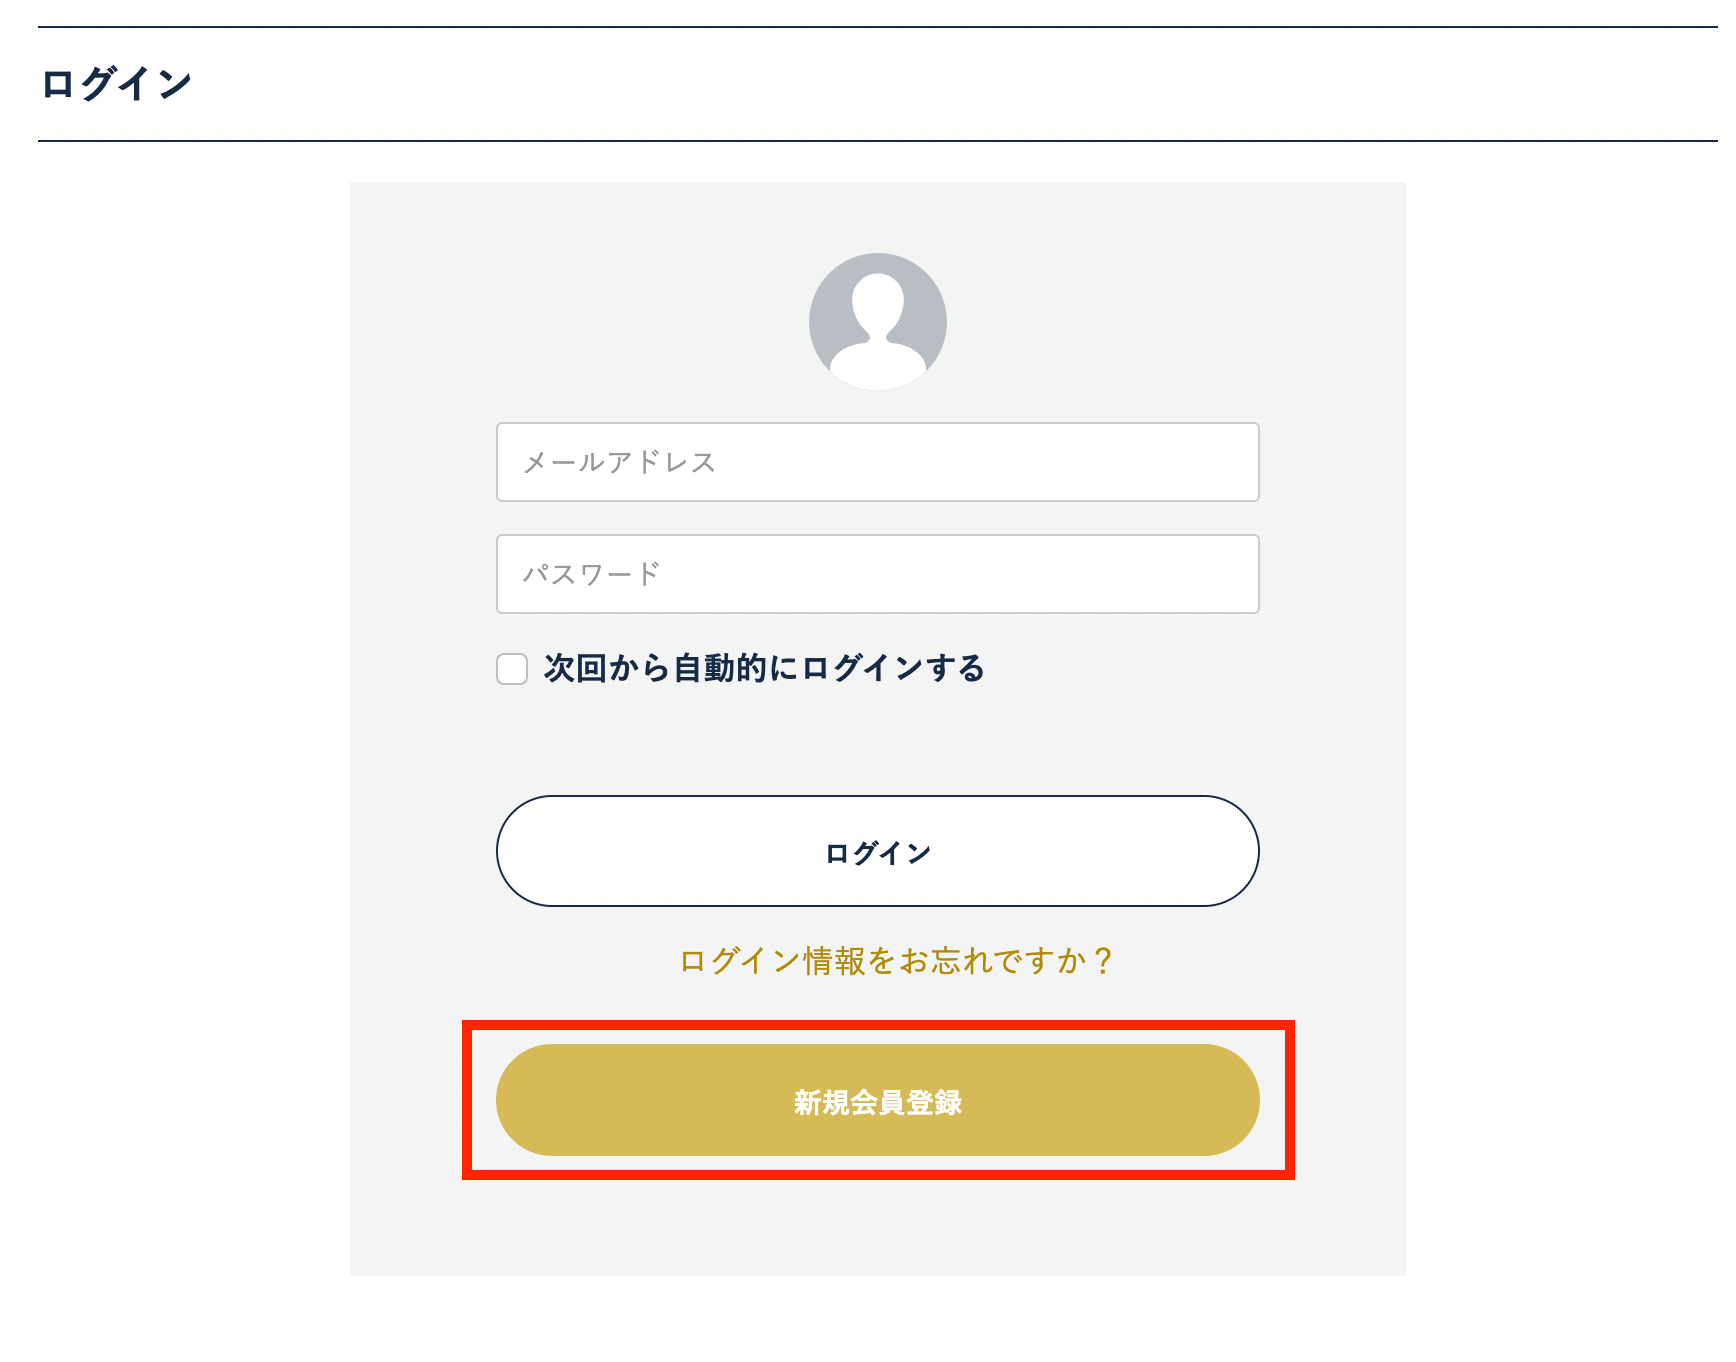Focus the メールアドレス input field
This screenshot has width=1736, height=1362.
coord(877,462)
